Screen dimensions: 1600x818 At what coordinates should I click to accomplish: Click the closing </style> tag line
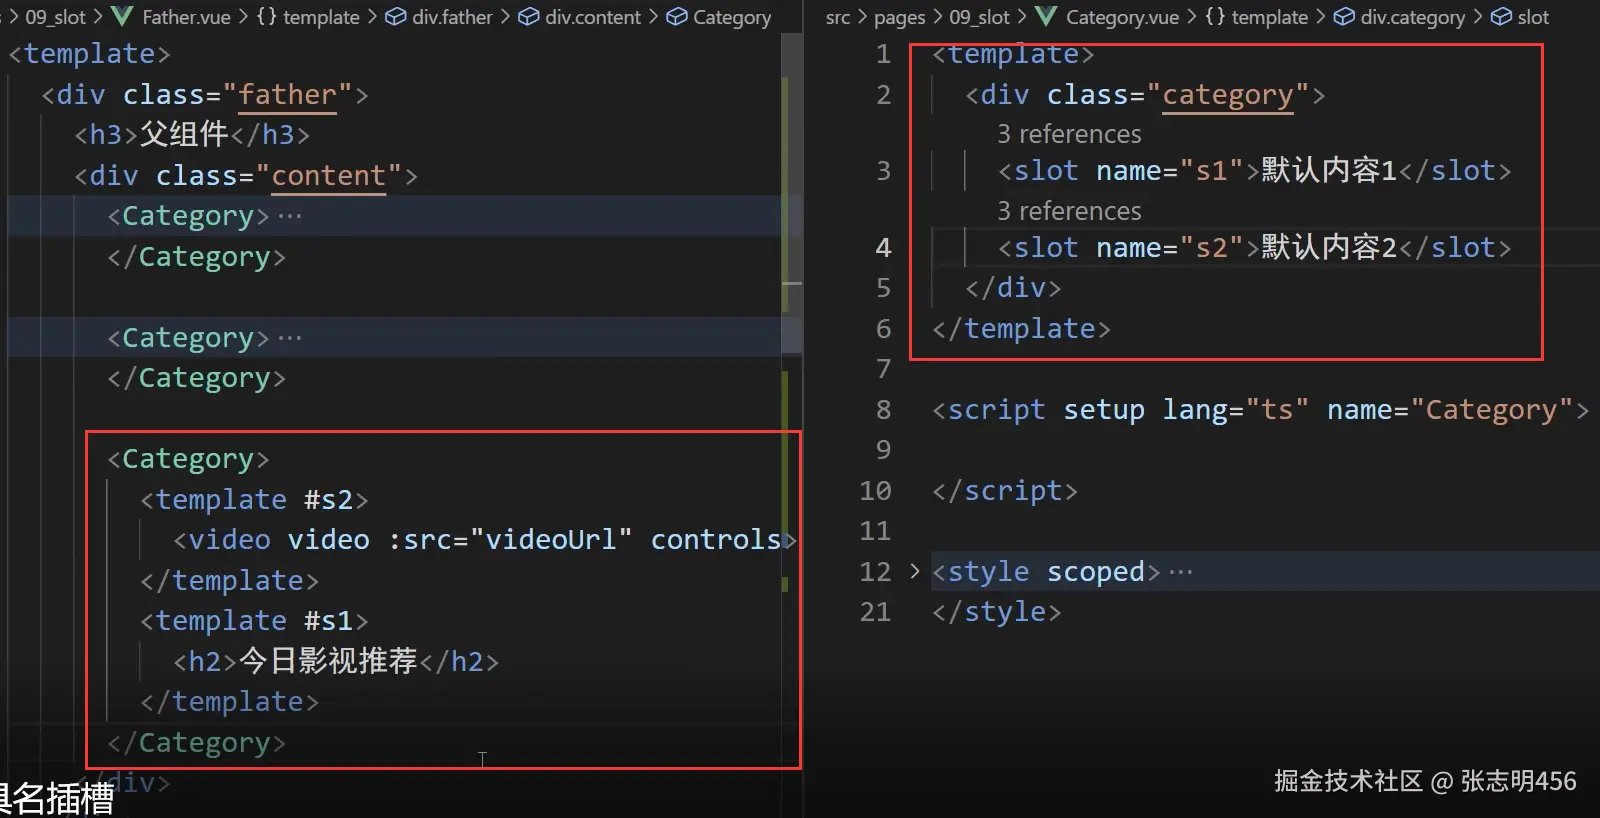click(x=997, y=612)
